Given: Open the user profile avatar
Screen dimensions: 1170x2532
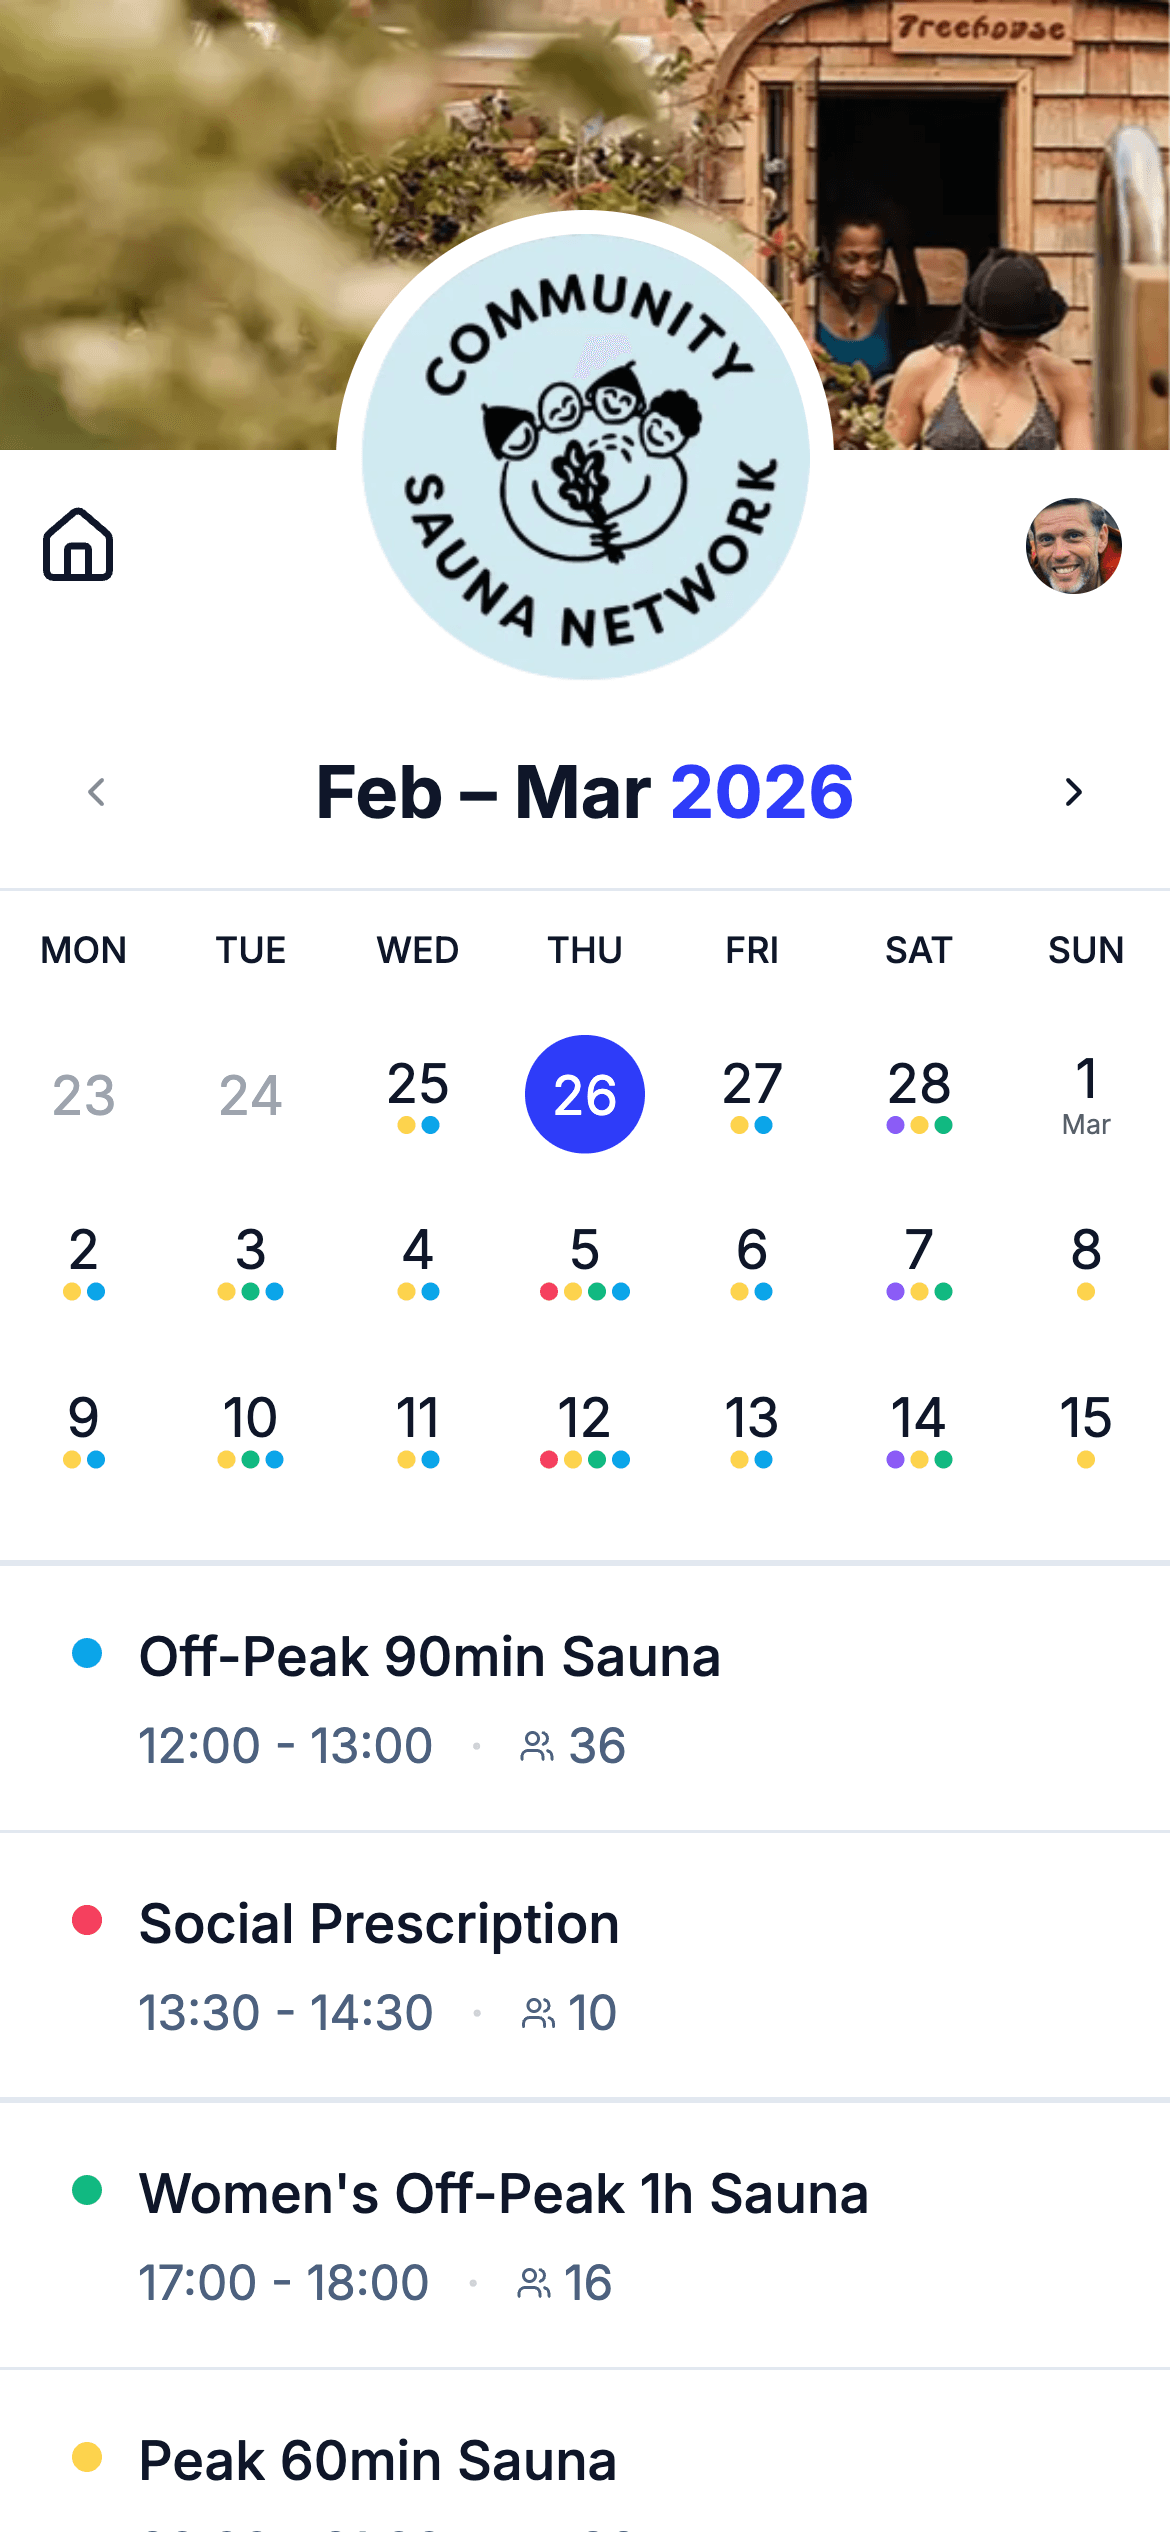Looking at the screenshot, I should coord(1073,546).
